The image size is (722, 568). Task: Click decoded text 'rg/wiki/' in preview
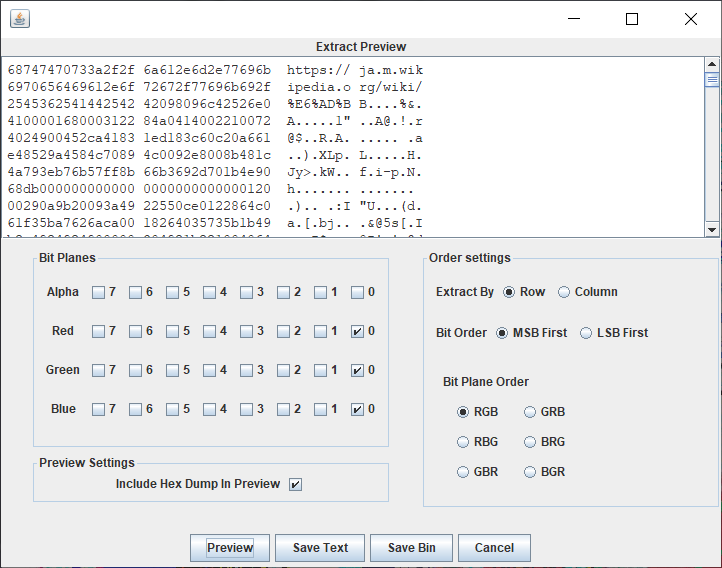[390, 87]
